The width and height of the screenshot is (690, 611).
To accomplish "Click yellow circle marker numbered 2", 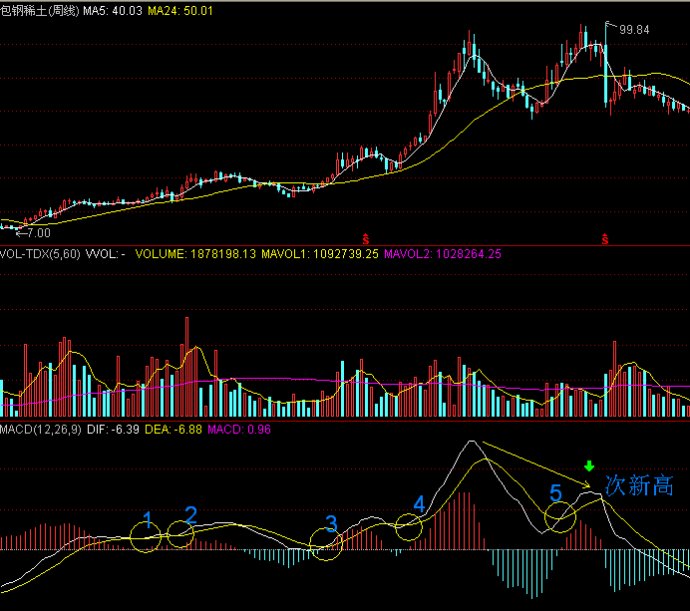I will coord(179,534).
